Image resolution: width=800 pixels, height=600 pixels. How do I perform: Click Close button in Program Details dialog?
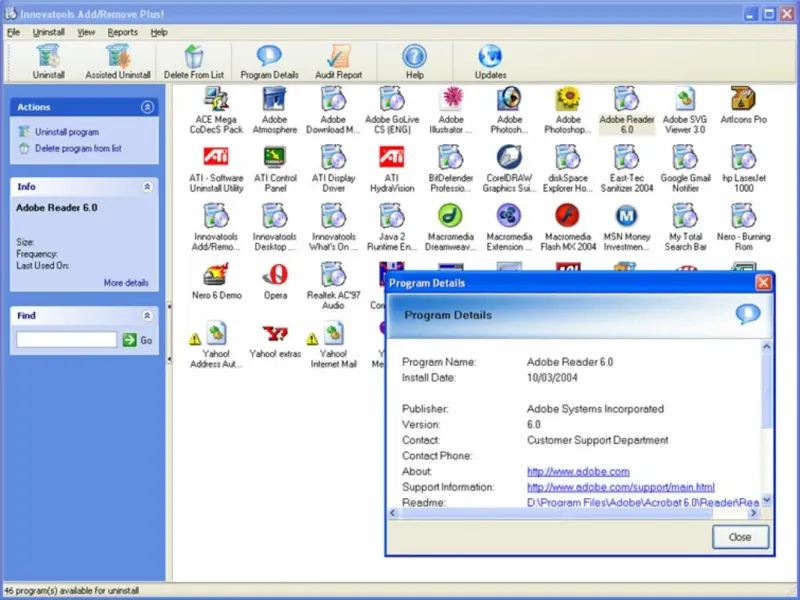coord(740,537)
